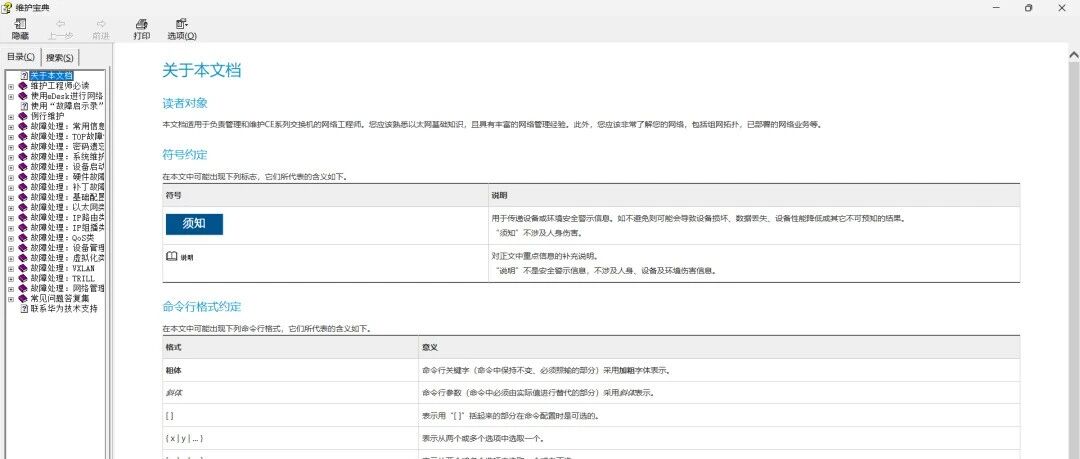The image size is (1080, 459).
Task: Click the 前进 (Forward) toolbar button
Action: pos(101,29)
